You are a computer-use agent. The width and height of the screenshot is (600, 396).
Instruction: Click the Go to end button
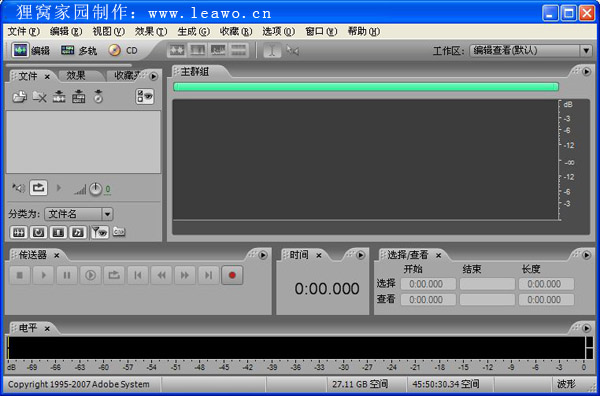pos(209,275)
